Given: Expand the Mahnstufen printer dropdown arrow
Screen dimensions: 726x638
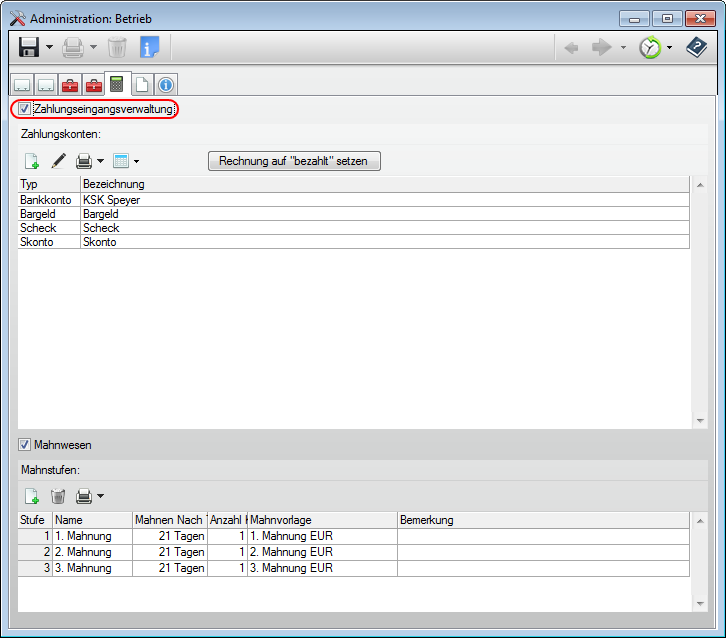Looking at the screenshot, I should [x=100, y=497].
